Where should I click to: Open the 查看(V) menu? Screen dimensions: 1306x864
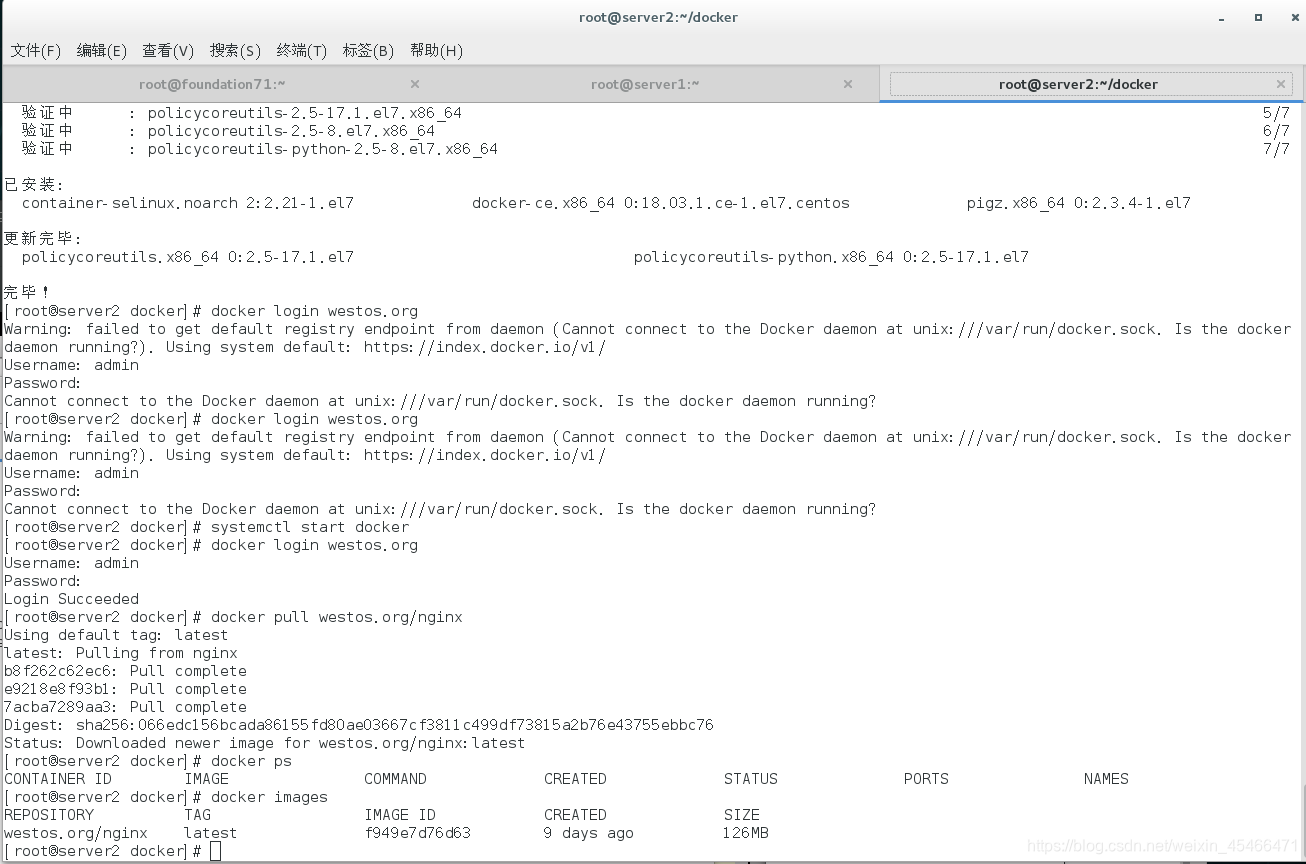click(x=168, y=50)
